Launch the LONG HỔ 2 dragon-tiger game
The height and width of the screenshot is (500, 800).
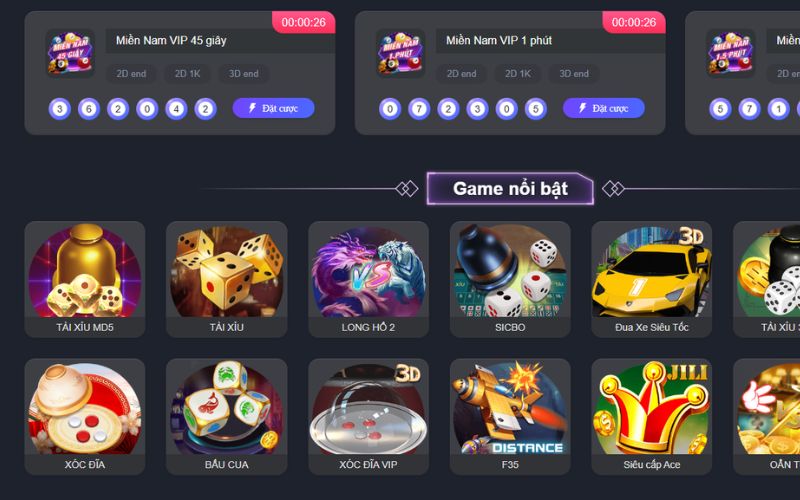click(x=368, y=279)
